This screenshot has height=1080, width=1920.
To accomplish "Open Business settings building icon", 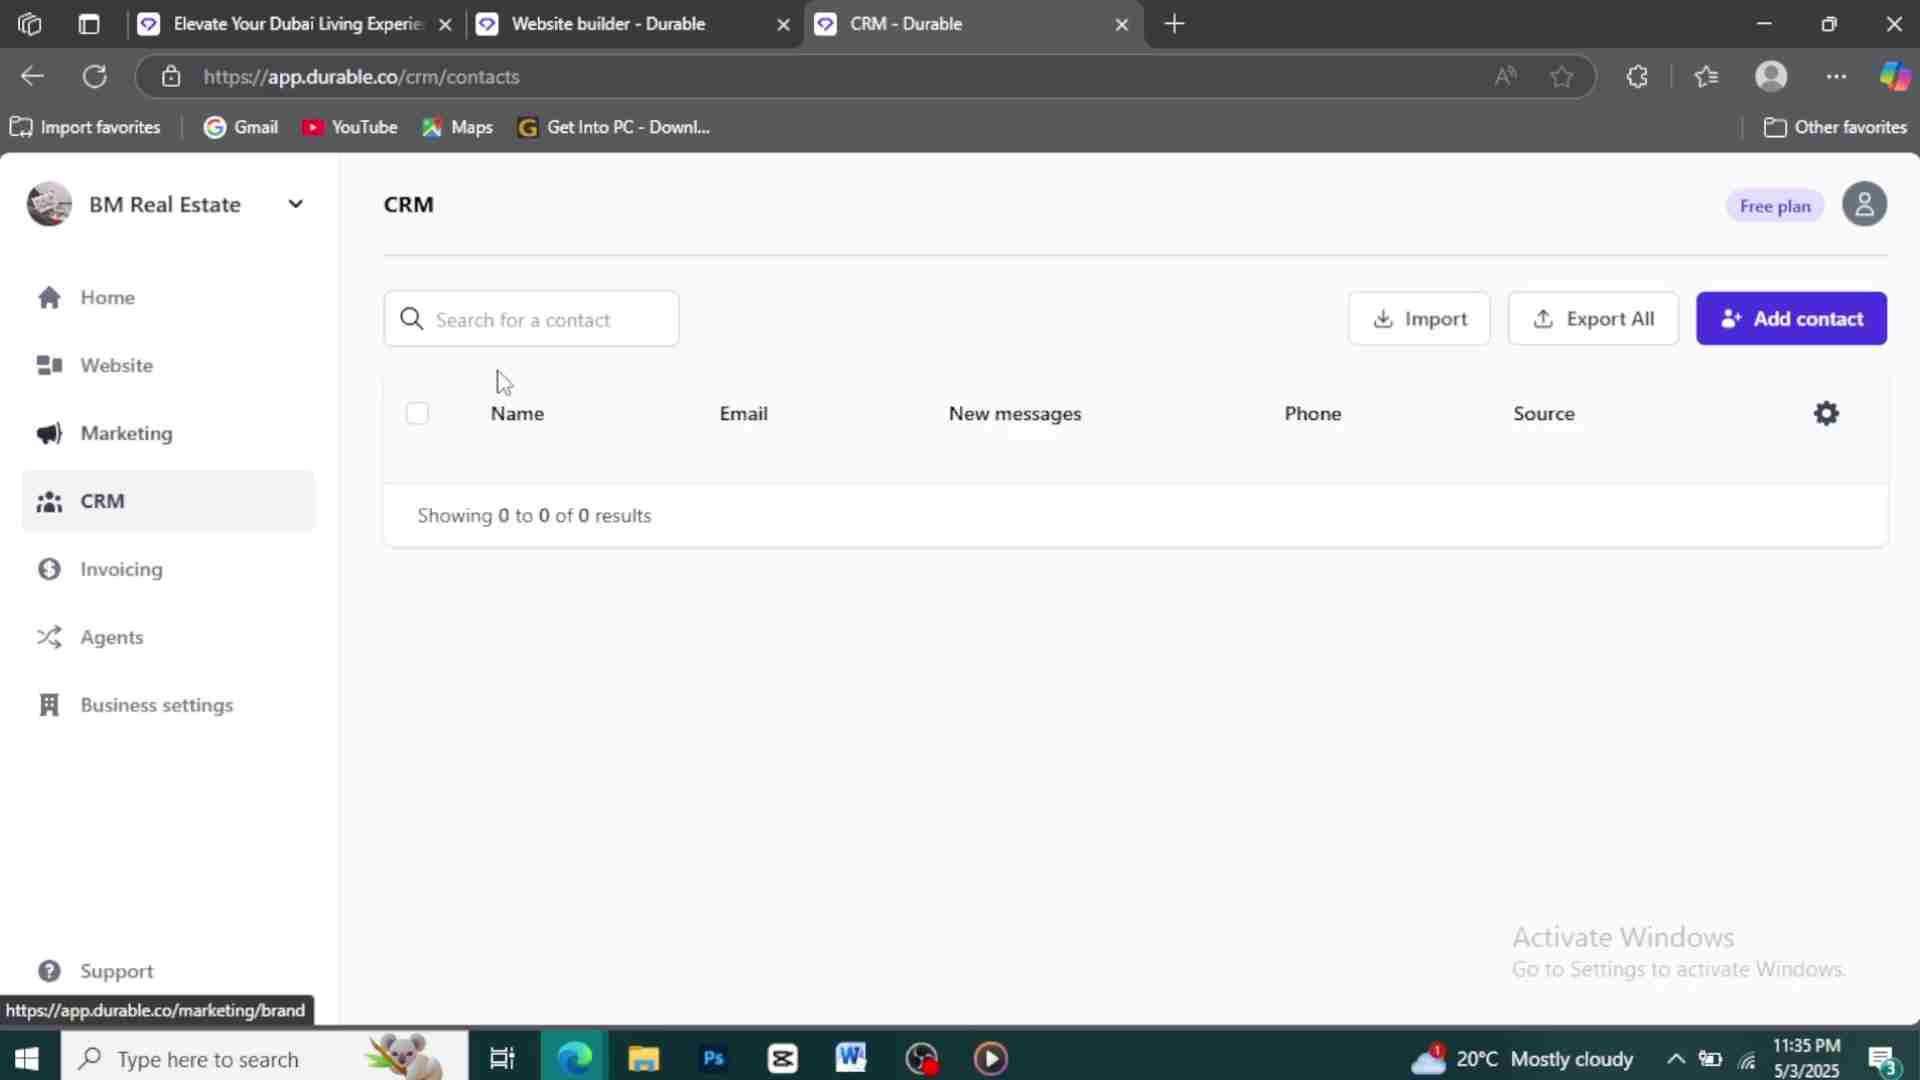I will click(49, 705).
